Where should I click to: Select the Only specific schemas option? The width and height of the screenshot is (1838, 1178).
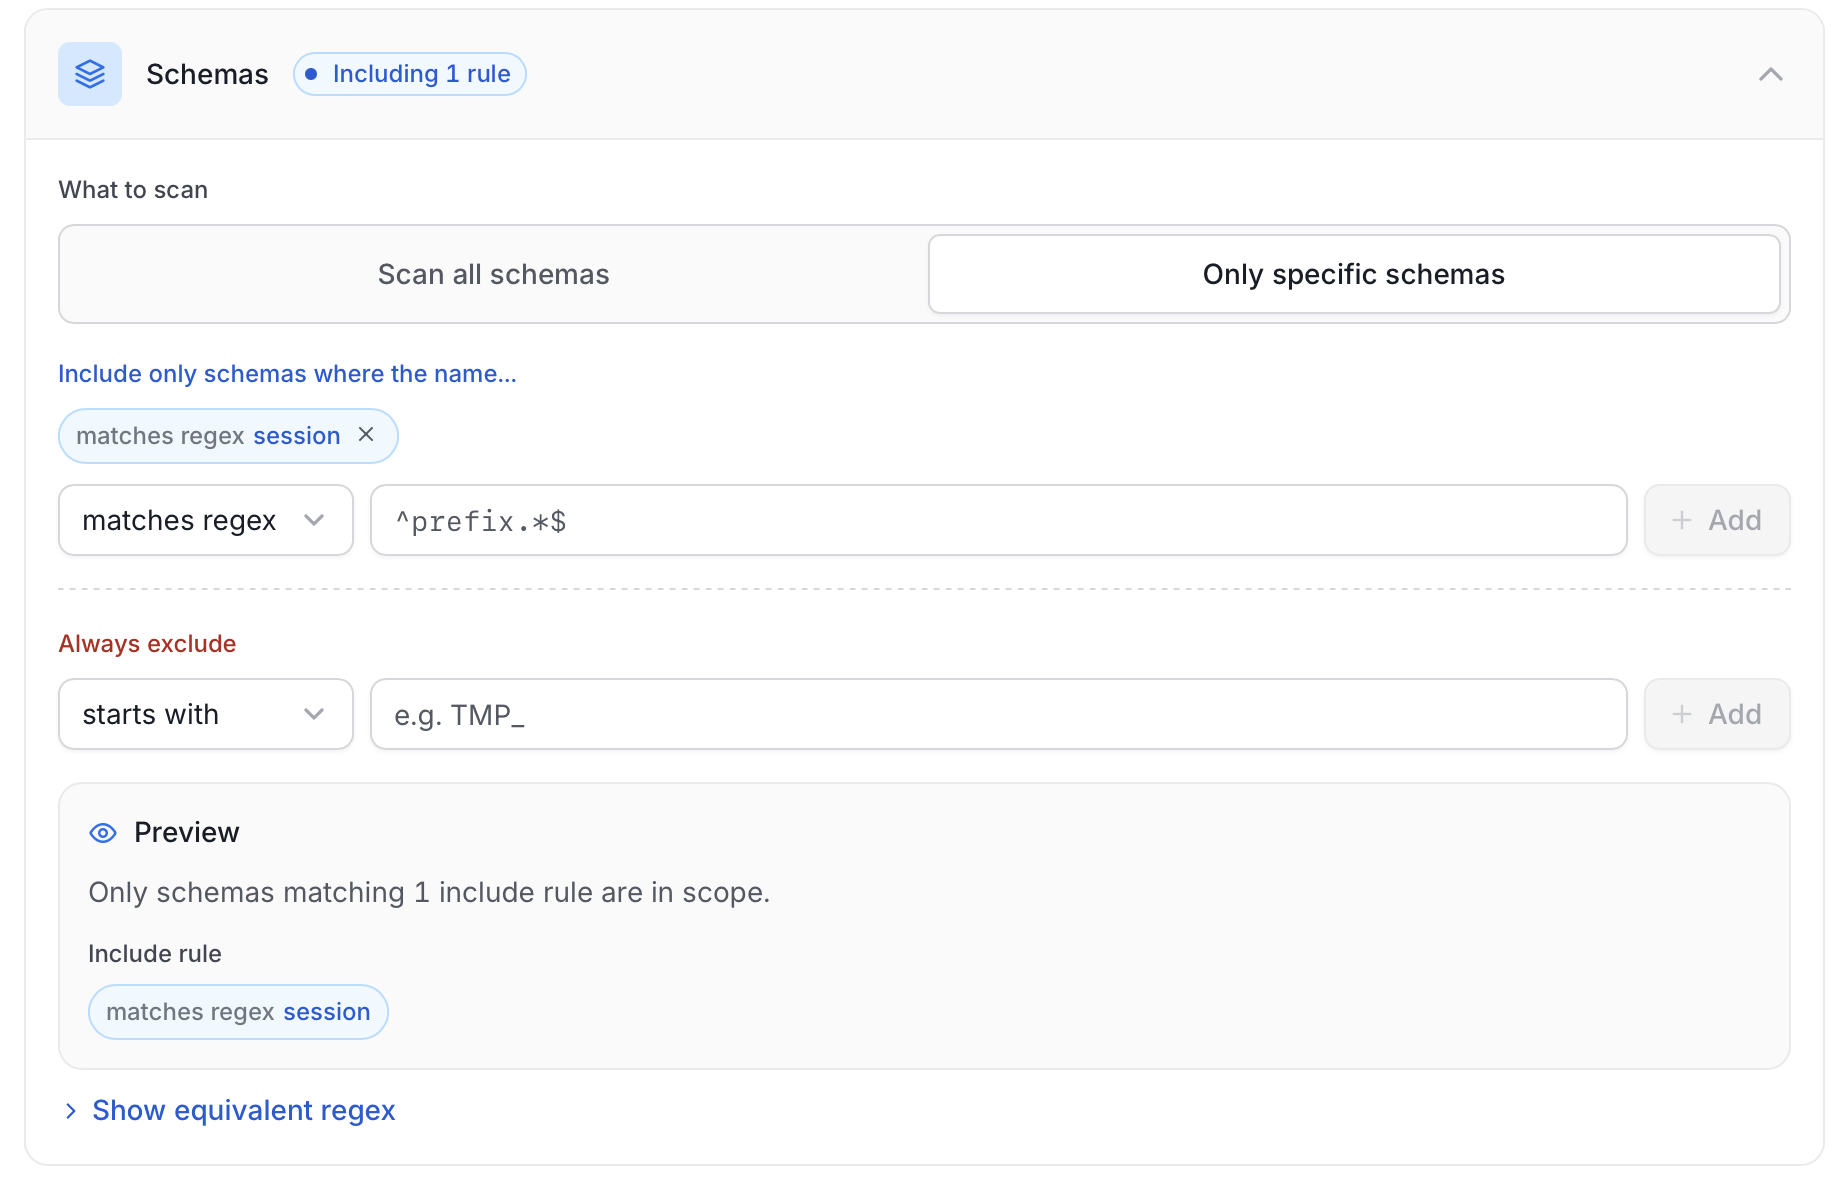coord(1354,274)
